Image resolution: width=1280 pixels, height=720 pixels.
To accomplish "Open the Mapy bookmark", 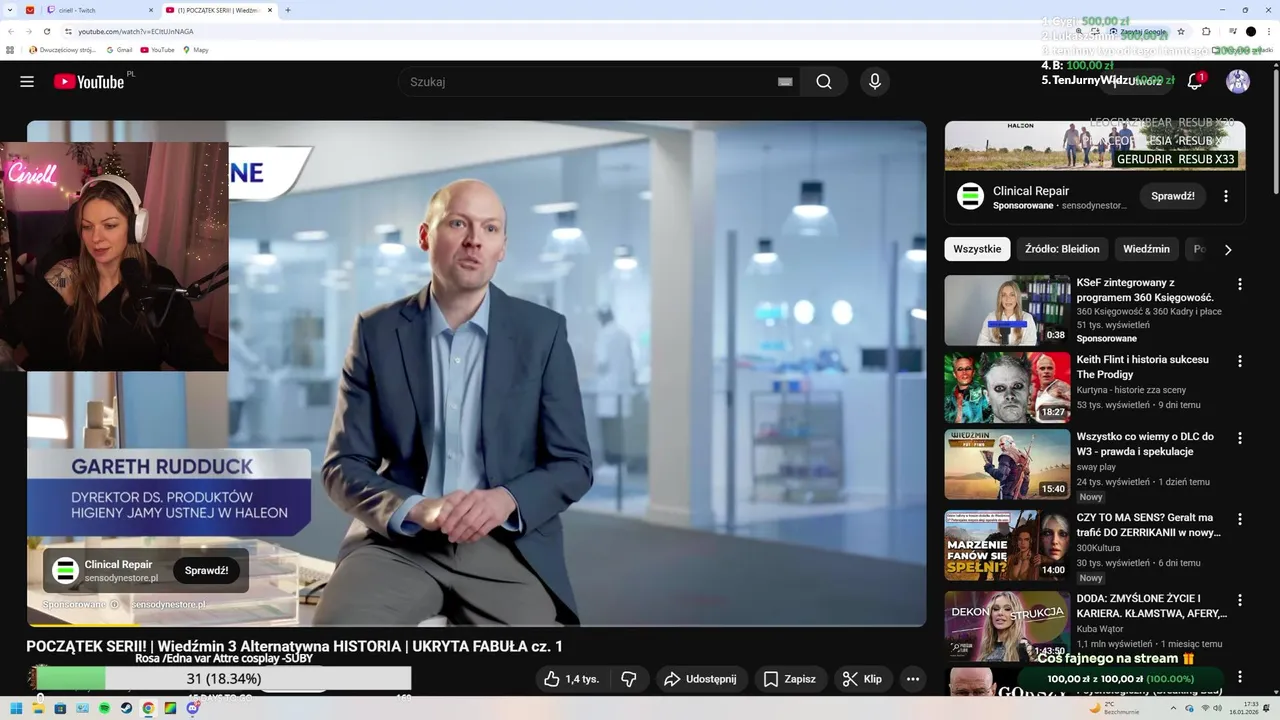I will pyautogui.click(x=196, y=49).
